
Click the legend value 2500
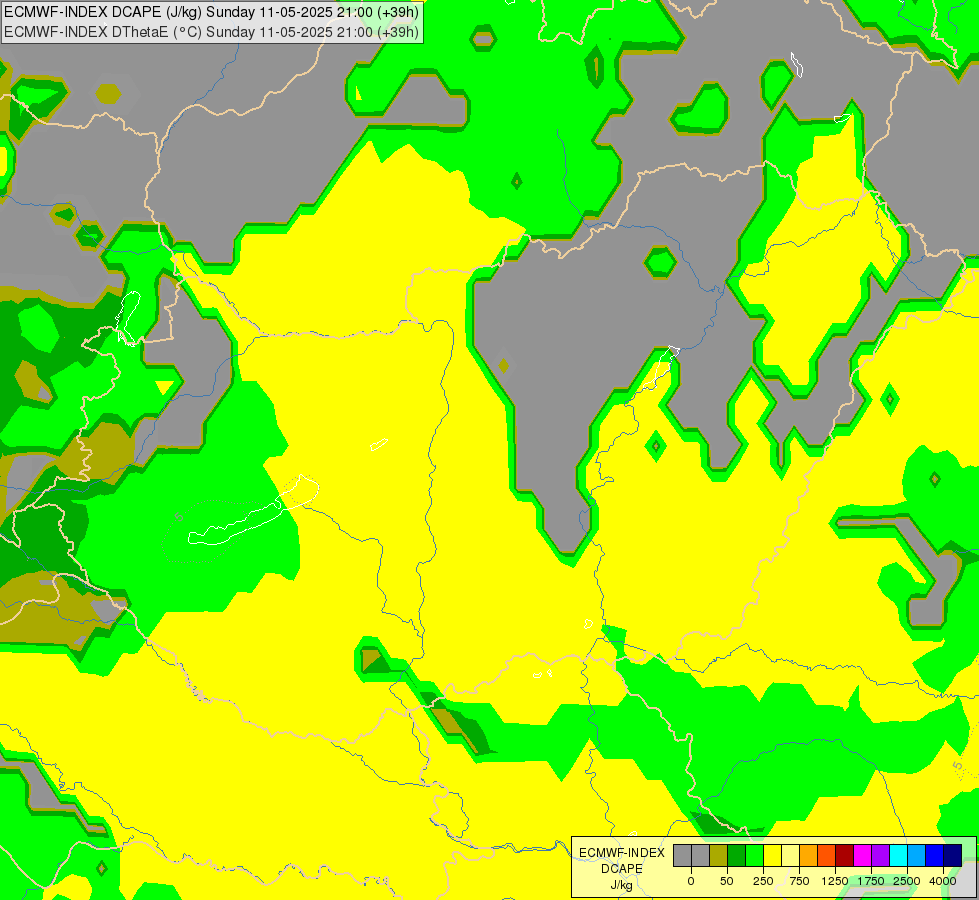(x=907, y=881)
